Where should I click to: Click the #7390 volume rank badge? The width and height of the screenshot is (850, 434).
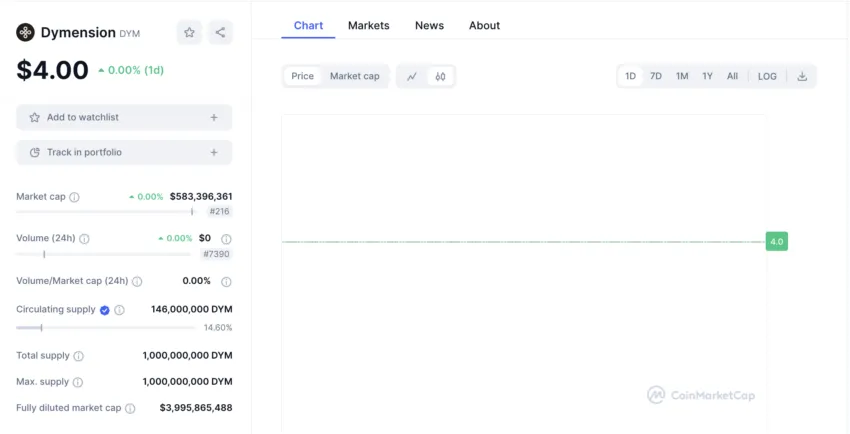(216, 254)
